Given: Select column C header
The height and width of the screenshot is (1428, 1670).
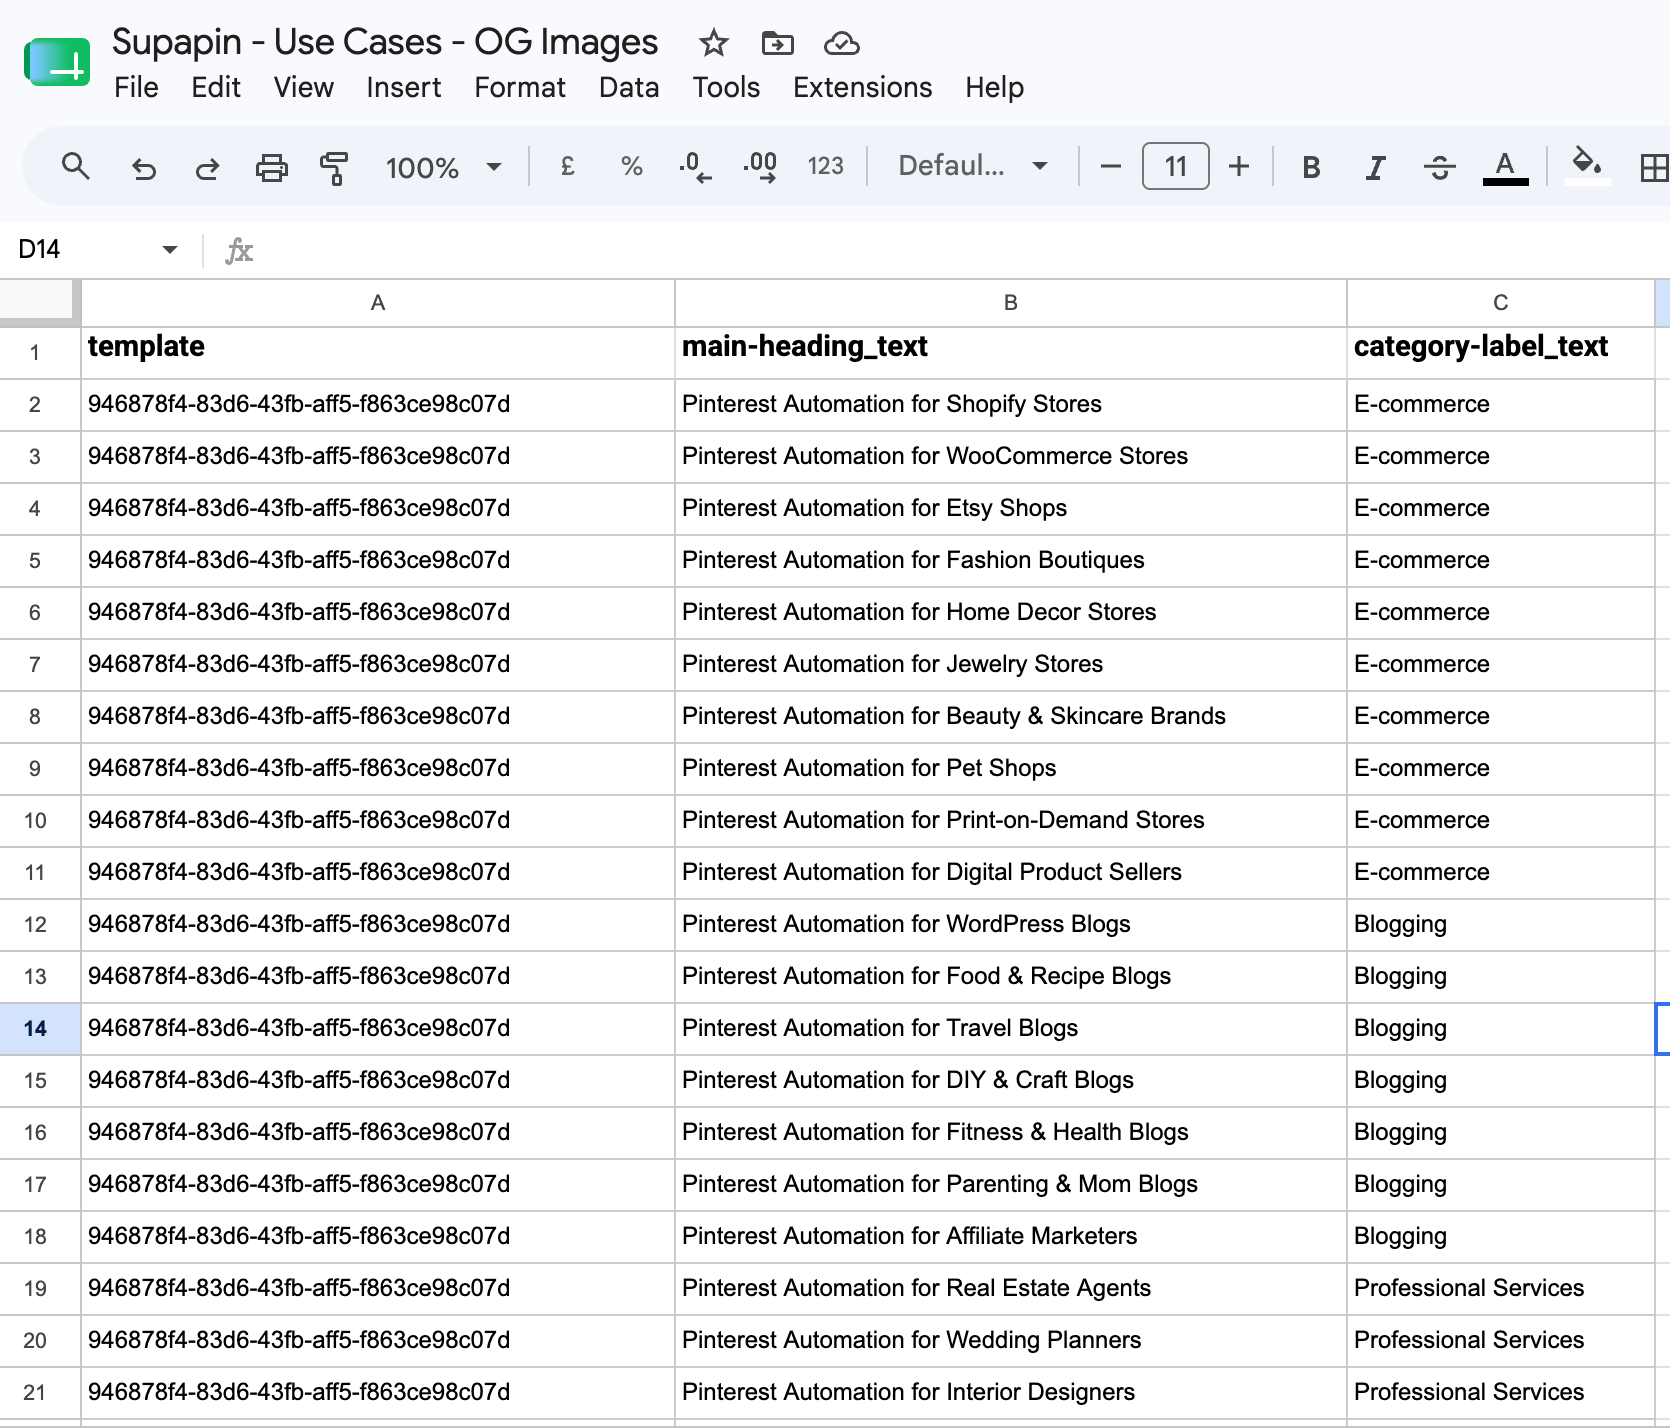Looking at the screenshot, I should (1501, 303).
